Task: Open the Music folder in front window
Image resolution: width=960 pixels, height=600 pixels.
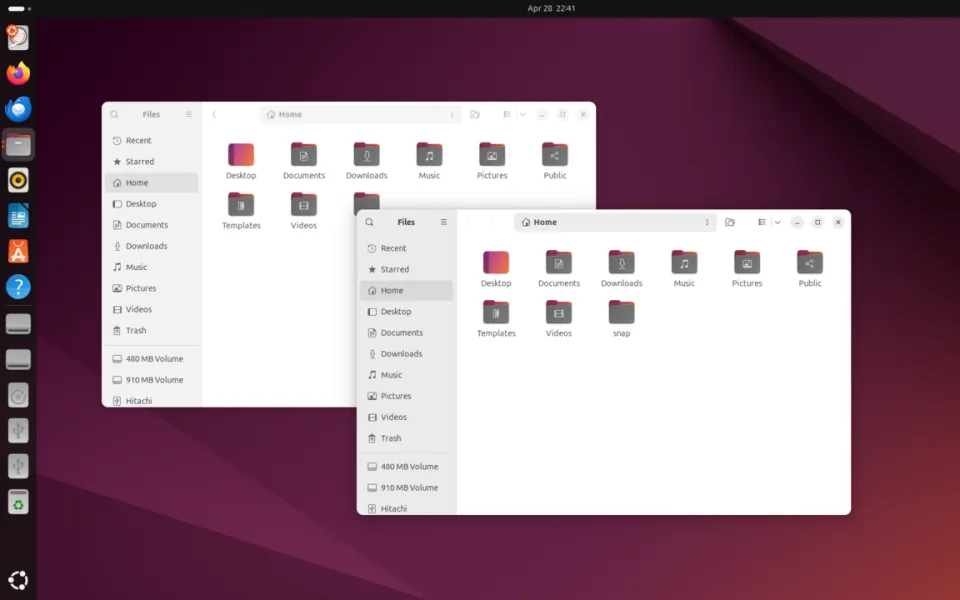Action: click(684, 269)
